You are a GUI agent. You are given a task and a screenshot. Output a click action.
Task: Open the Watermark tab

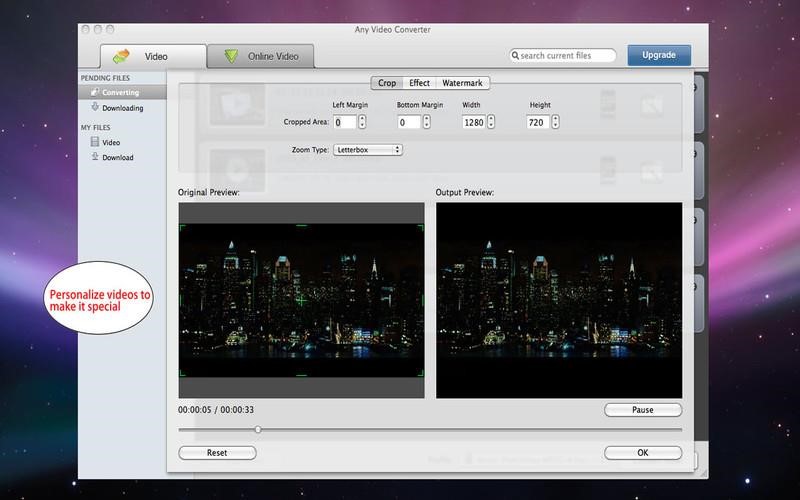coord(462,83)
